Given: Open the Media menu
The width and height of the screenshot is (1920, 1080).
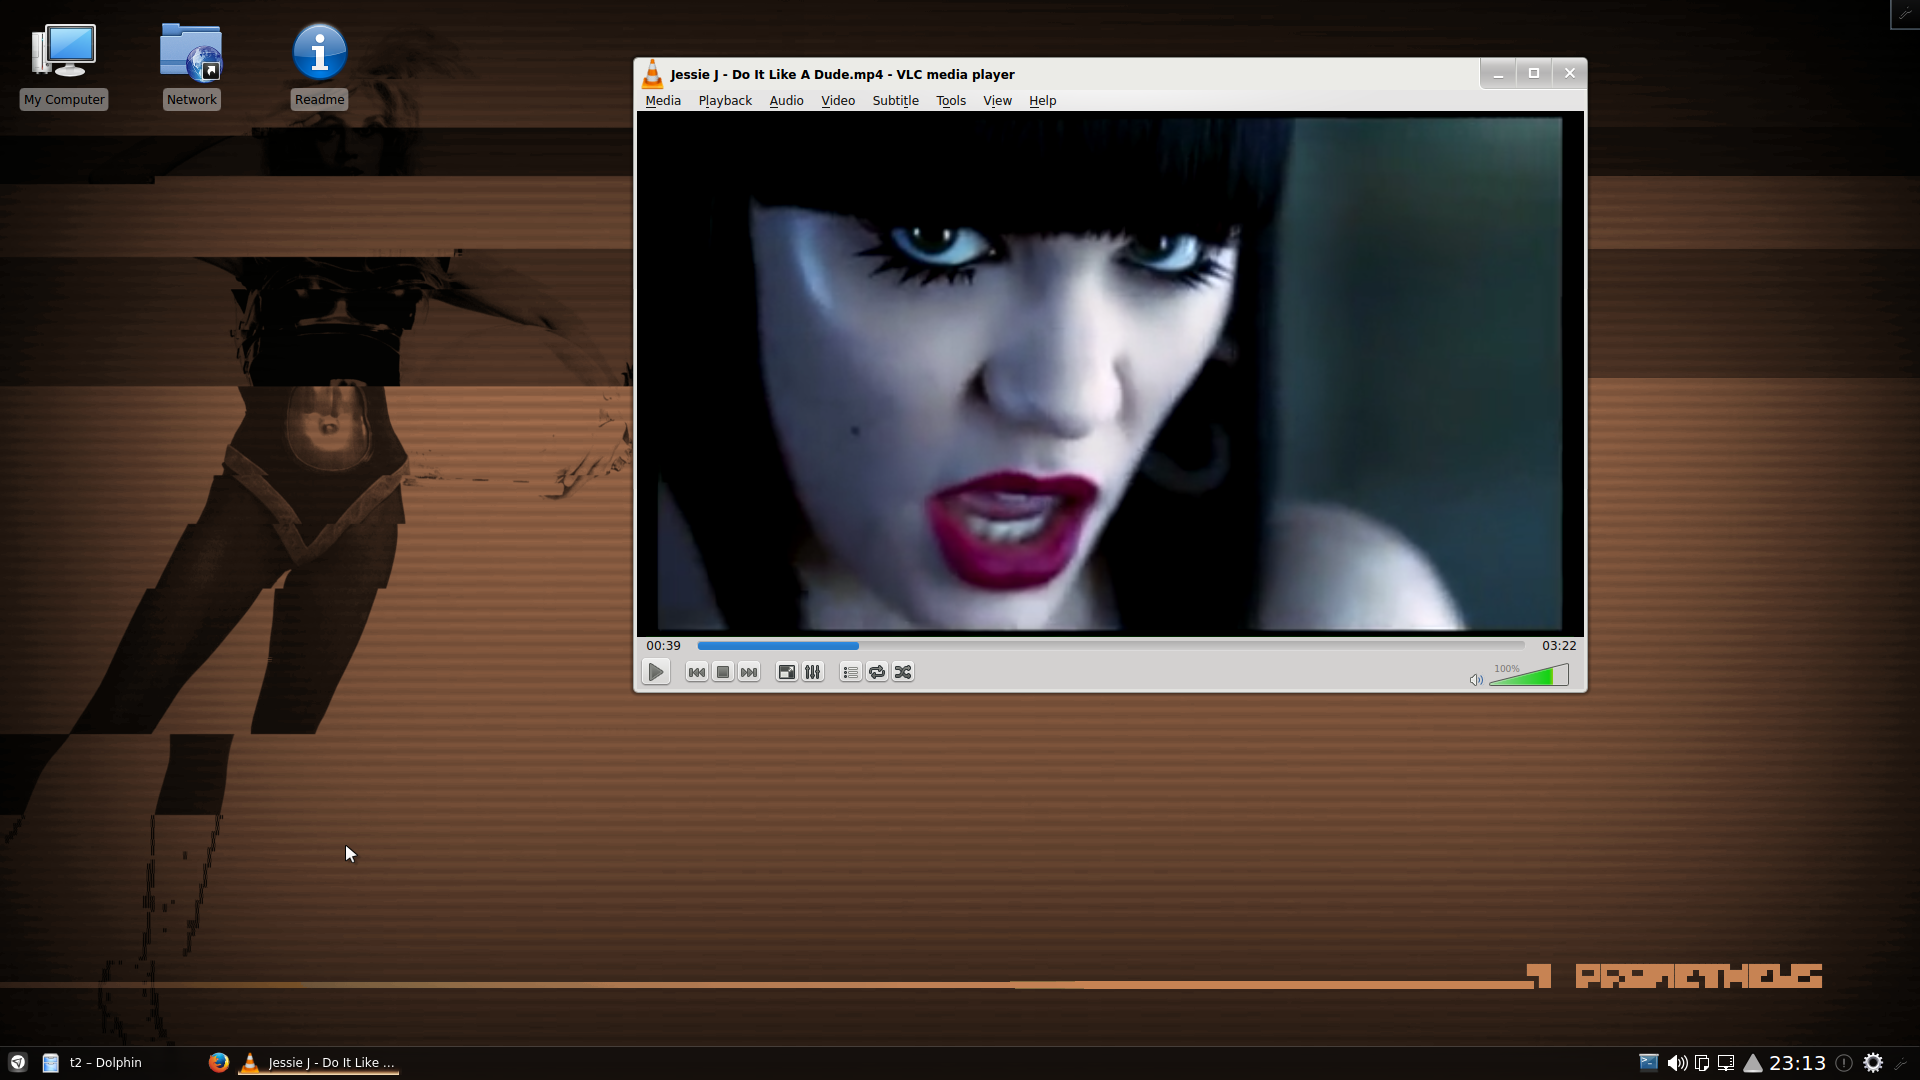Looking at the screenshot, I should point(662,101).
